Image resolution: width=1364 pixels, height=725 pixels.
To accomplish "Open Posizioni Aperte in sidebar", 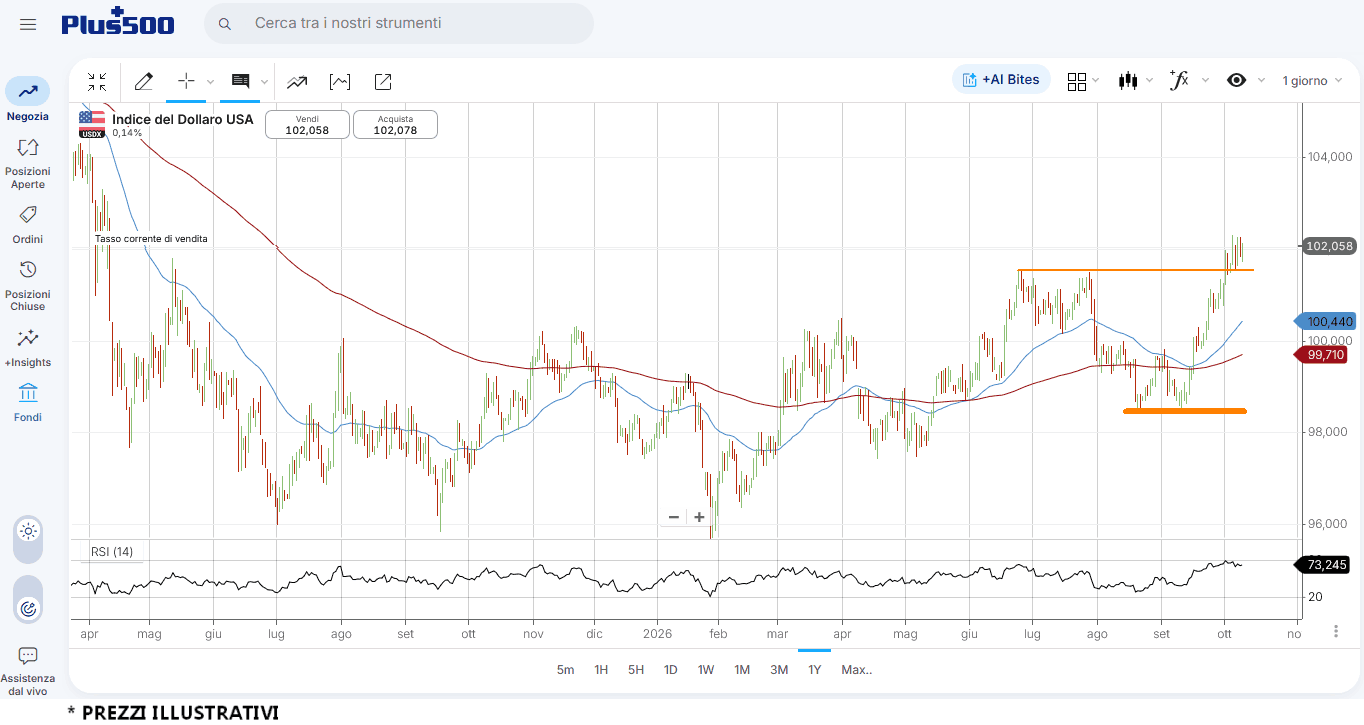I will (28, 163).
